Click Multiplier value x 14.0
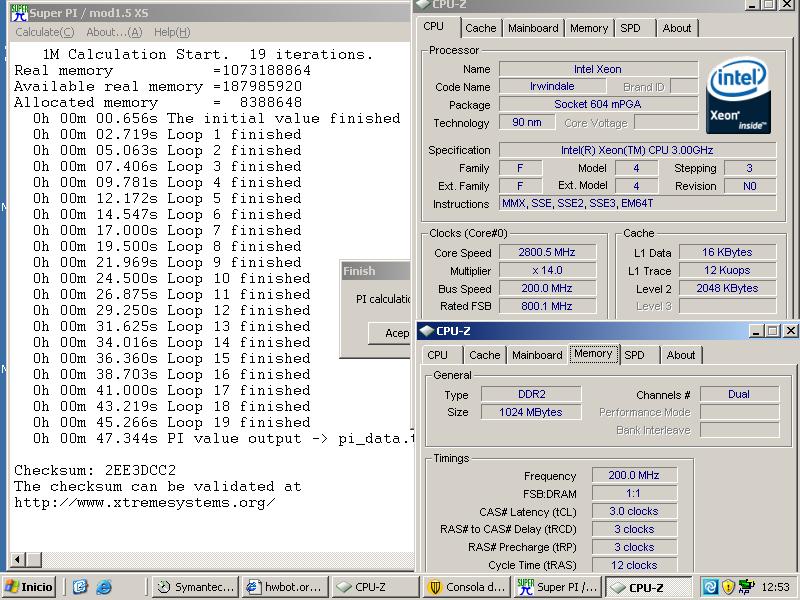Screen dimensions: 800x600 click(x=547, y=270)
